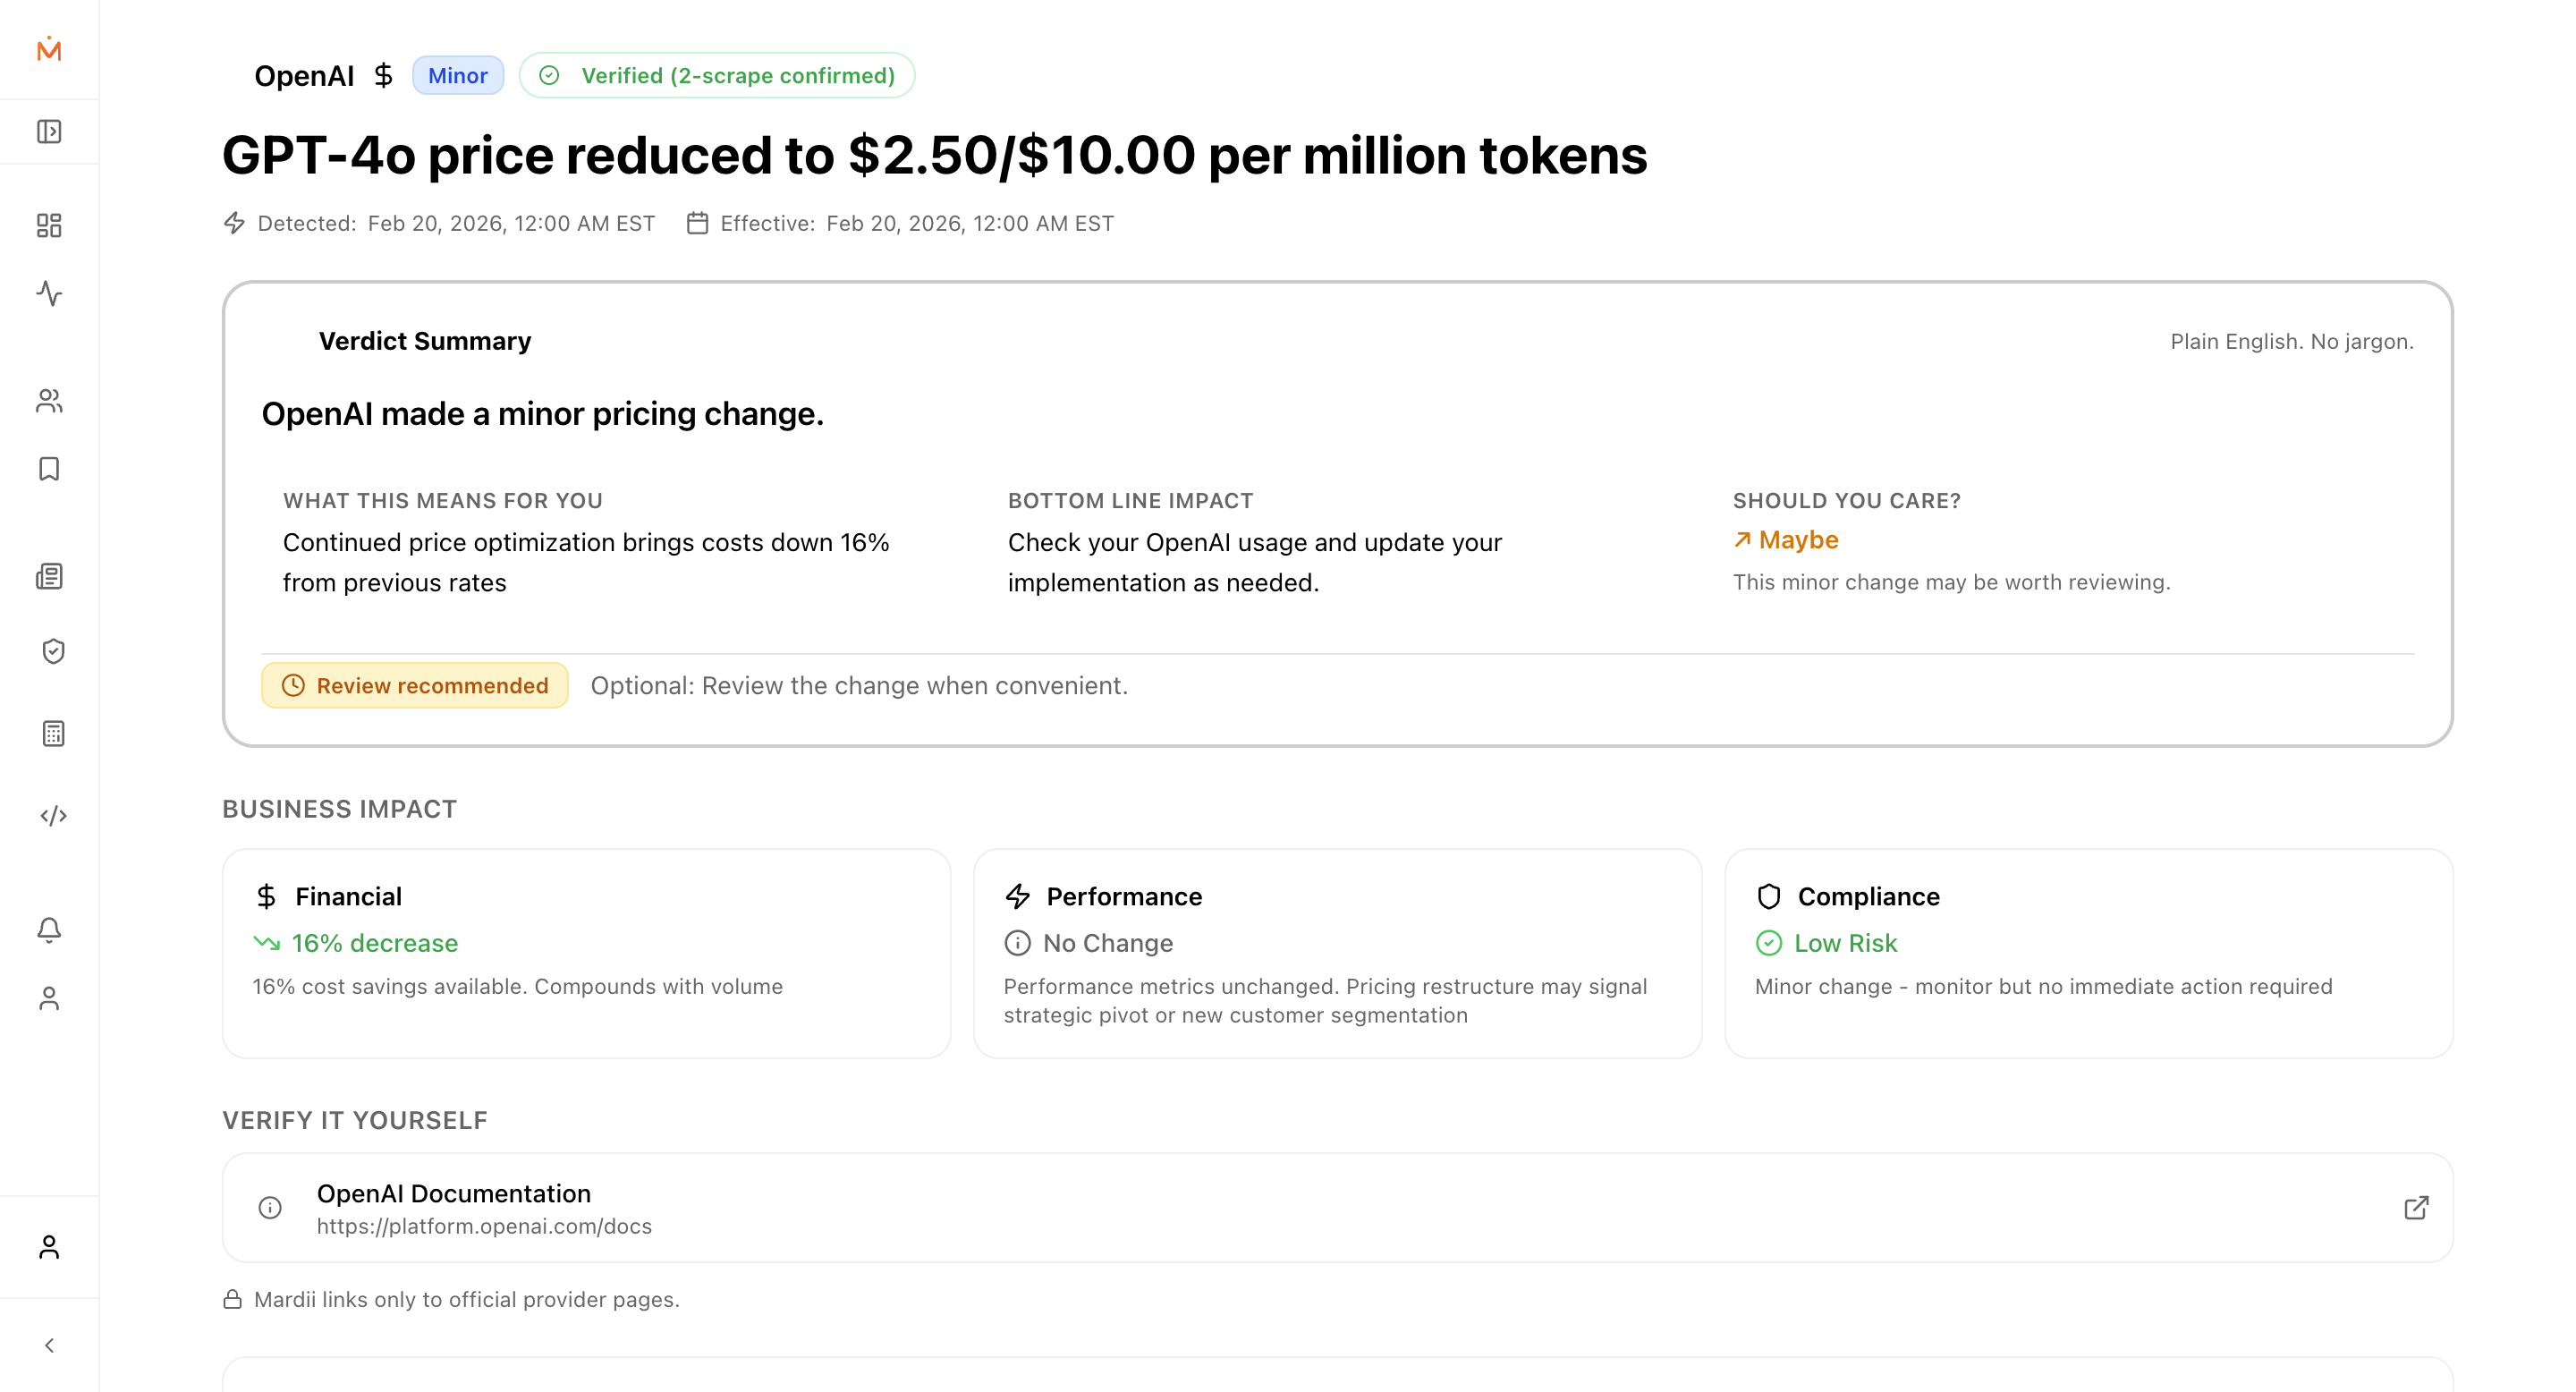Select the Financial impact card

click(x=586, y=953)
